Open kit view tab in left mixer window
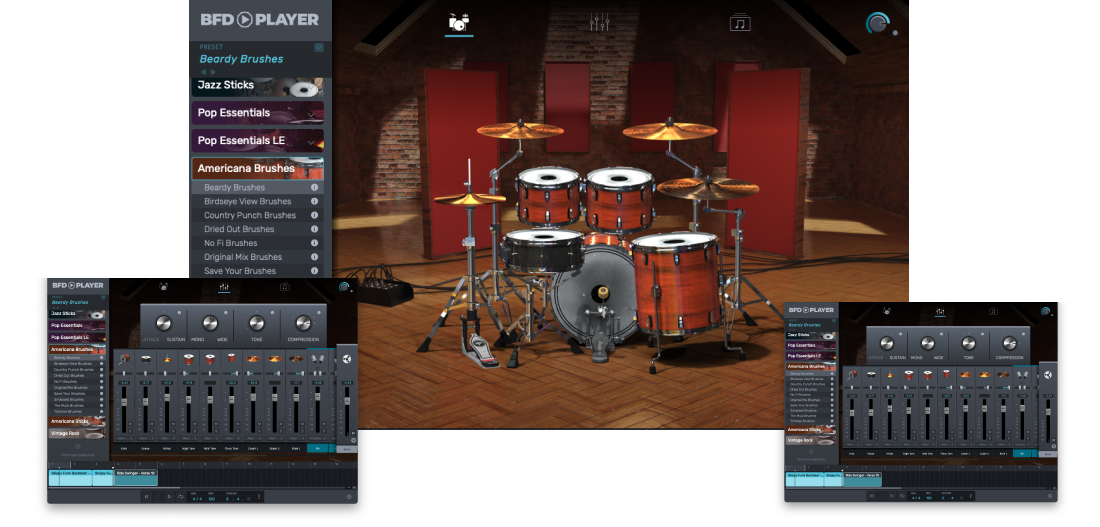Image resolution: width=1100 pixels, height=527 pixels. pyautogui.click(x=163, y=287)
